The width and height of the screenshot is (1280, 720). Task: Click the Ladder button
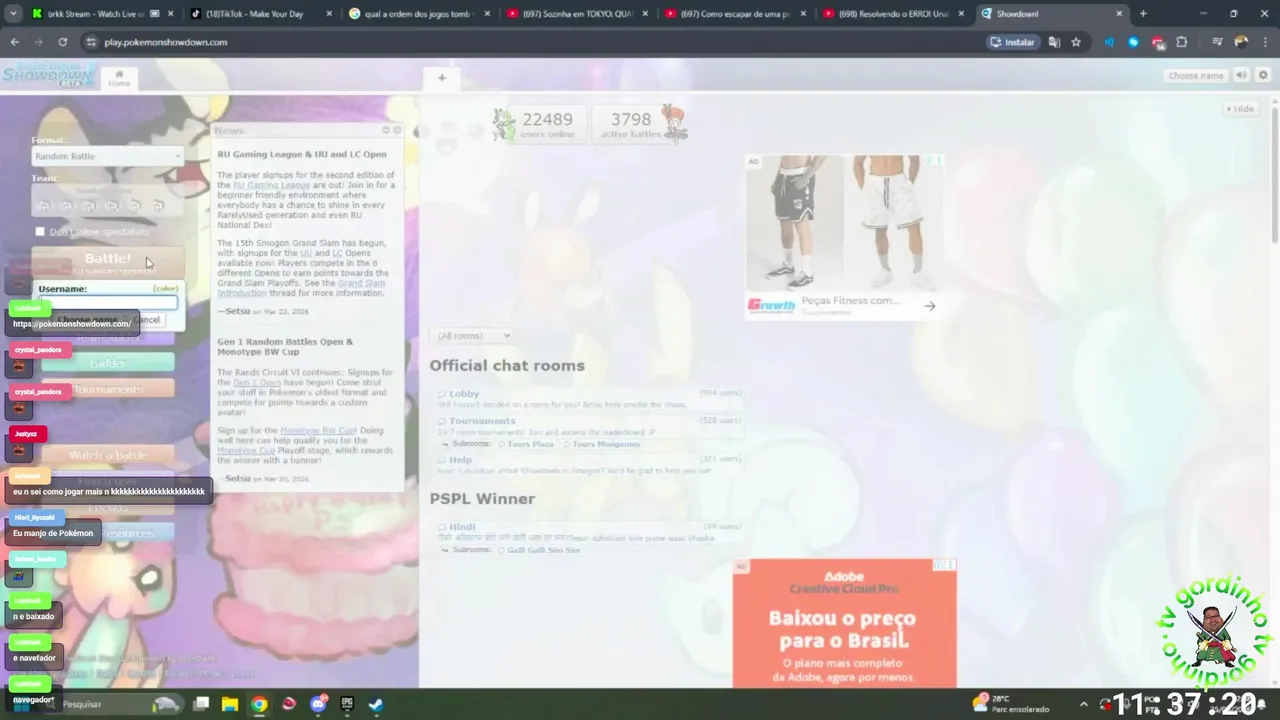tap(108, 362)
